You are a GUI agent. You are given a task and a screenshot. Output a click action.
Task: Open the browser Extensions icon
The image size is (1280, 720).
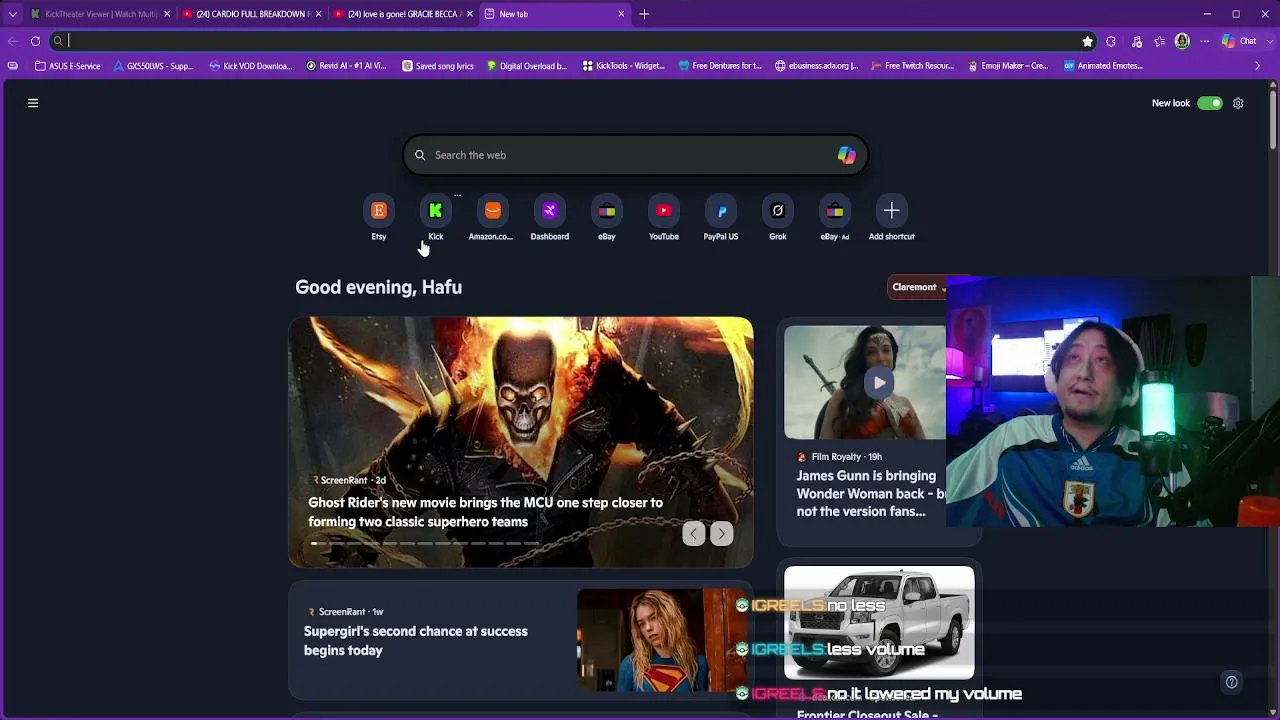click(1111, 41)
